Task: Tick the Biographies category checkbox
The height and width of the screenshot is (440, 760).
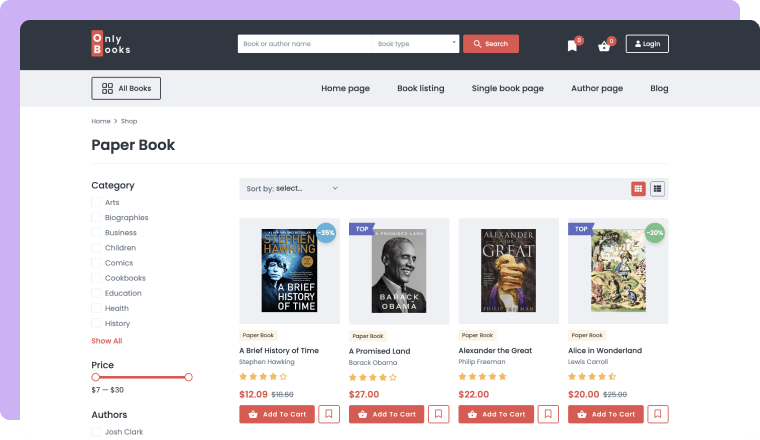Action: (96, 217)
